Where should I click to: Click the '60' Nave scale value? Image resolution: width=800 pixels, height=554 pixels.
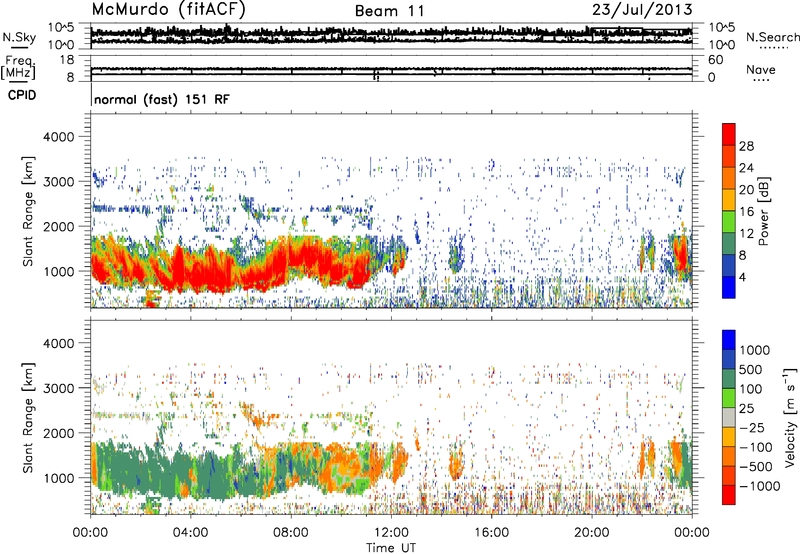(x=715, y=60)
